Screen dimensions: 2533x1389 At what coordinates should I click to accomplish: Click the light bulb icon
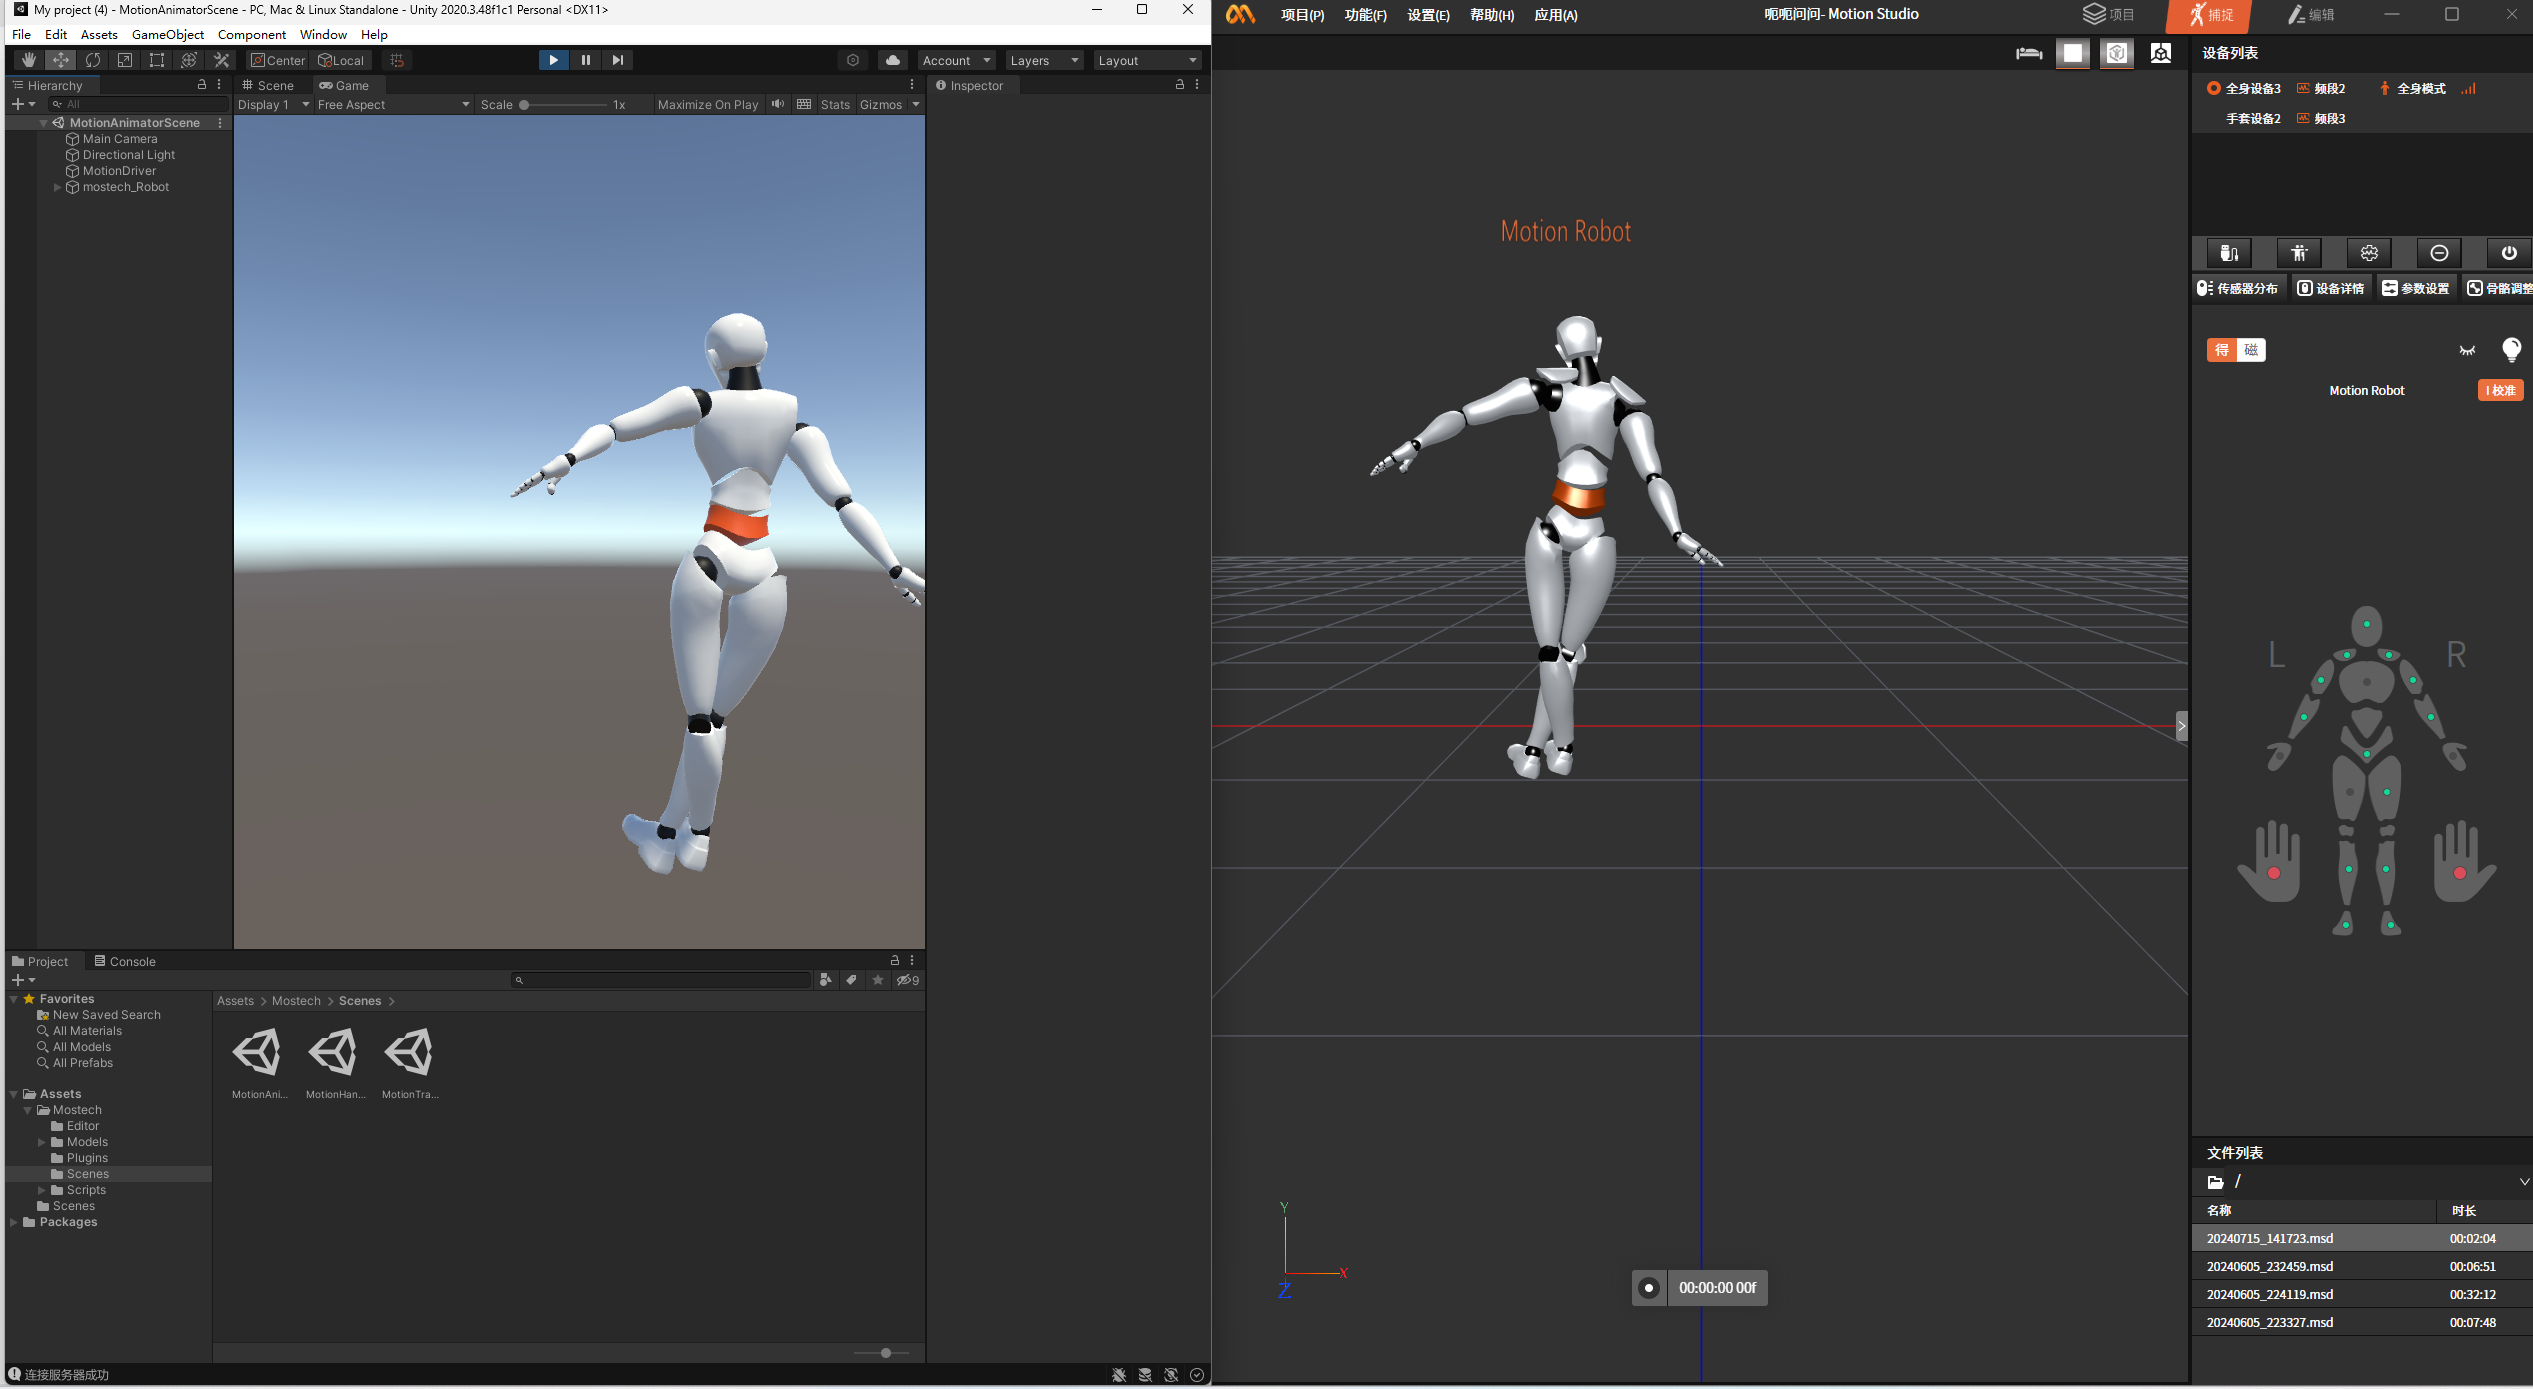coord(2510,349)
